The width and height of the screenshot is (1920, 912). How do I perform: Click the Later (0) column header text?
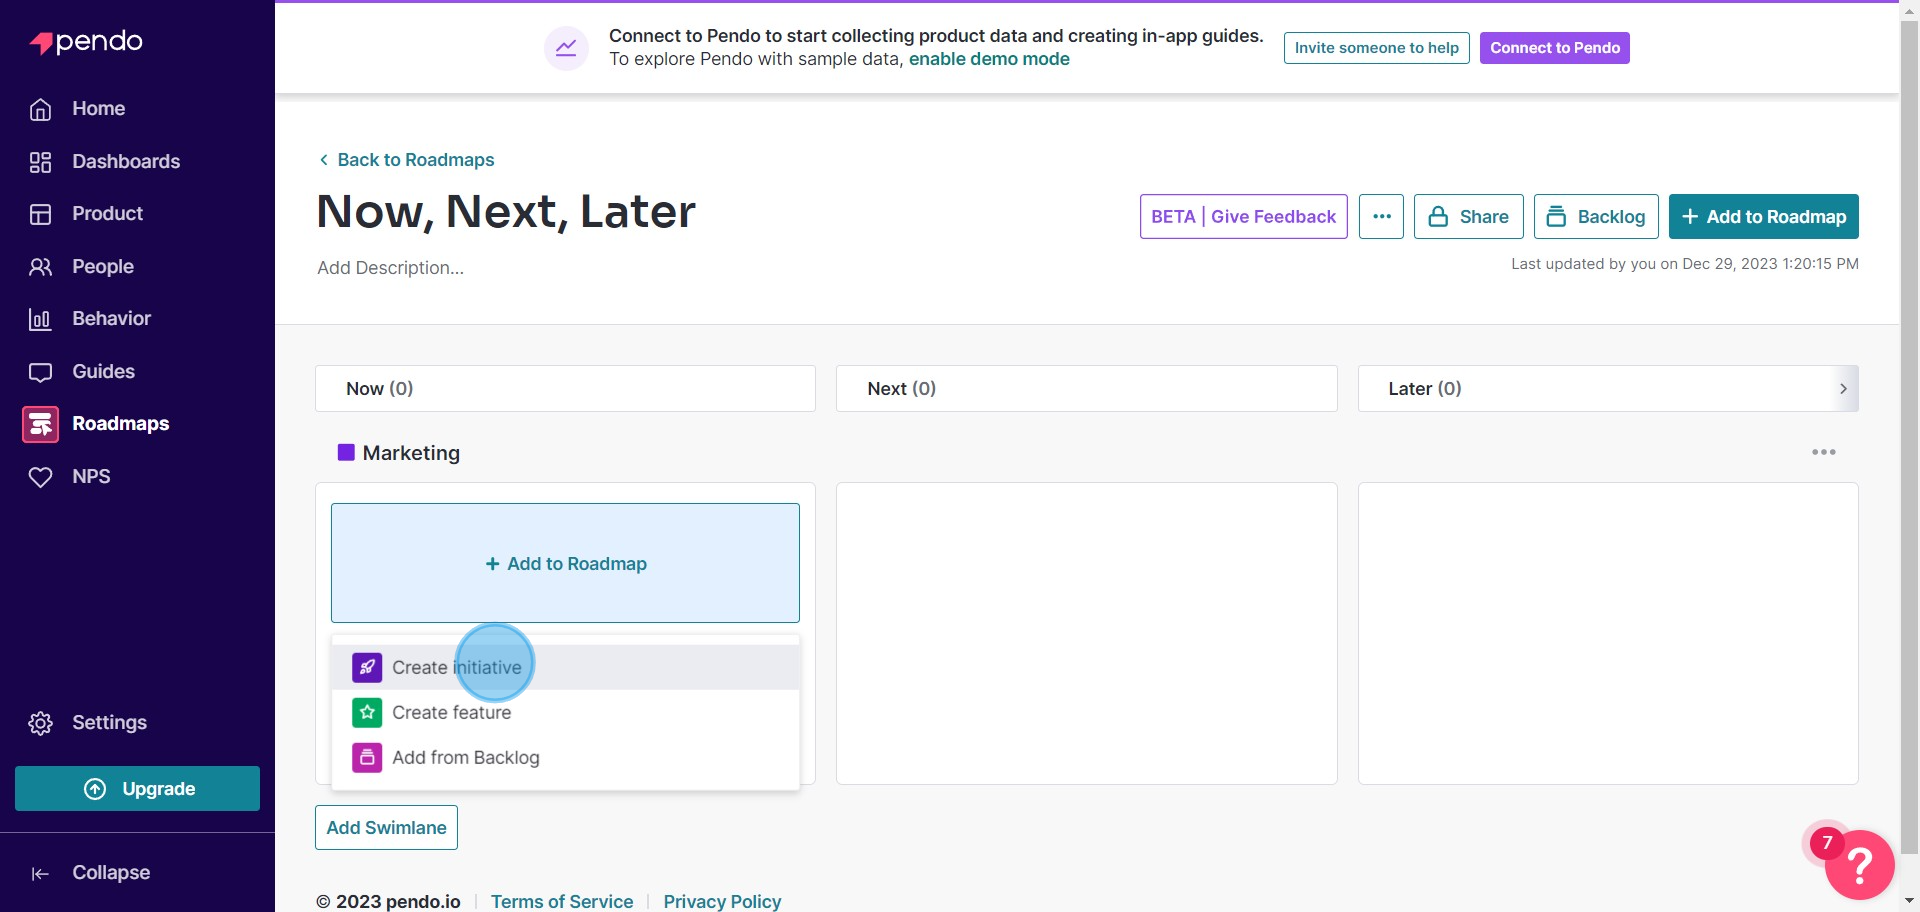tap(1424, 388)
